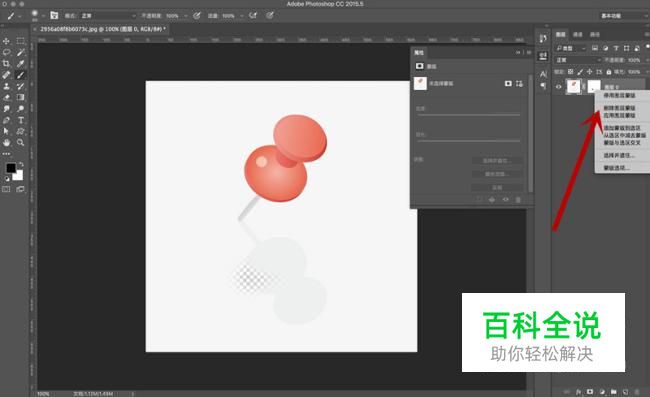The width and height of the screenshot is (650, 397).
Task: Select the Move tool
Action: coord(6,41)
